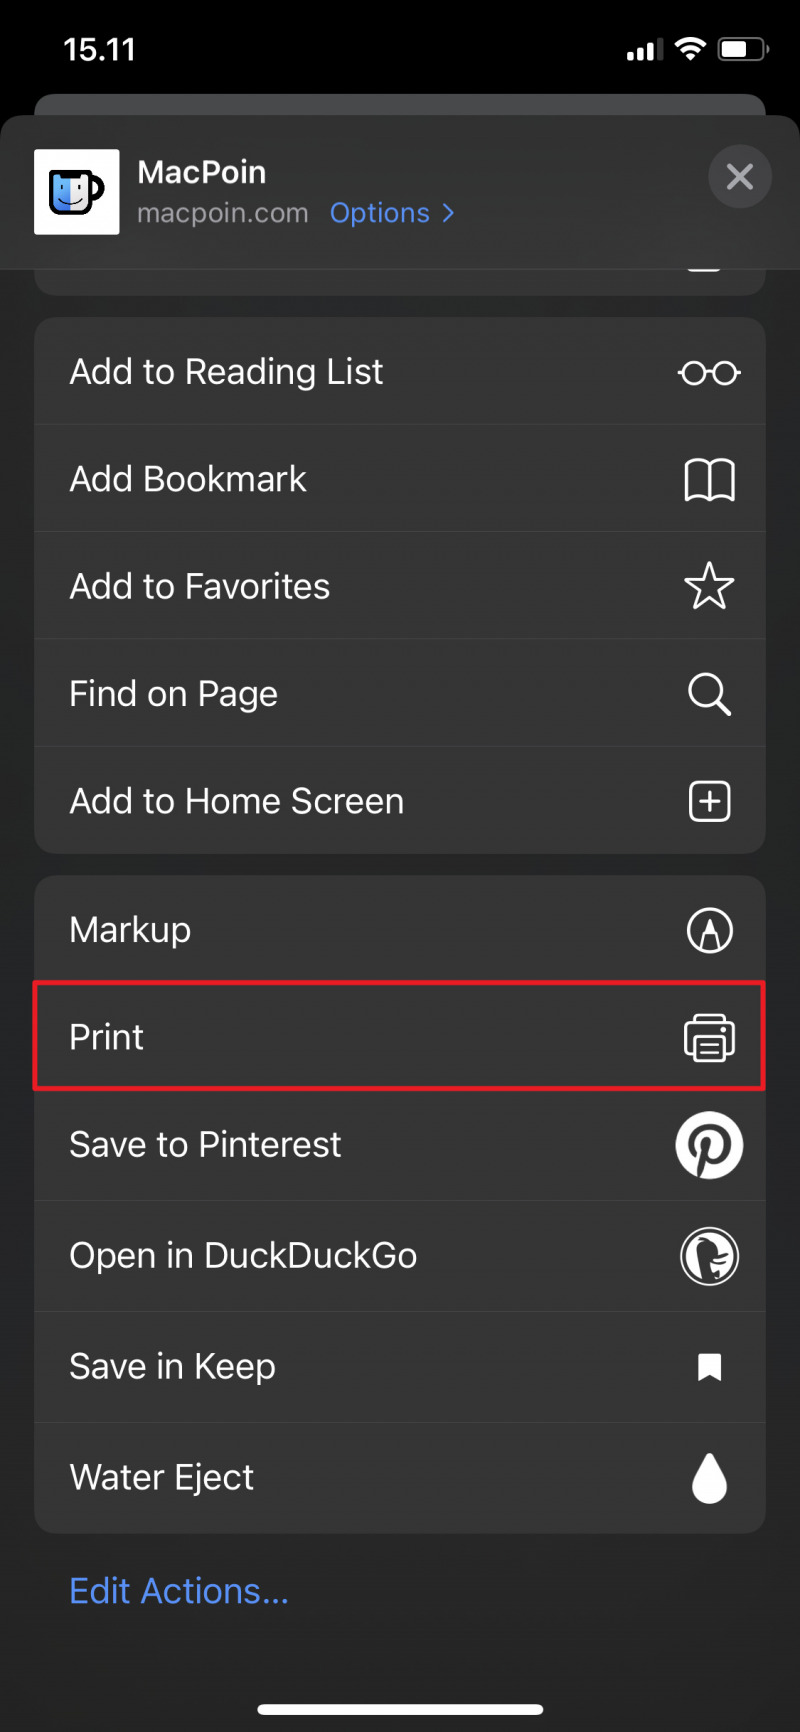Tap the DuckDuckGo duck icon
Image resolution: width=800 pixels, height=1732 pixels.
pos(709,1256)
